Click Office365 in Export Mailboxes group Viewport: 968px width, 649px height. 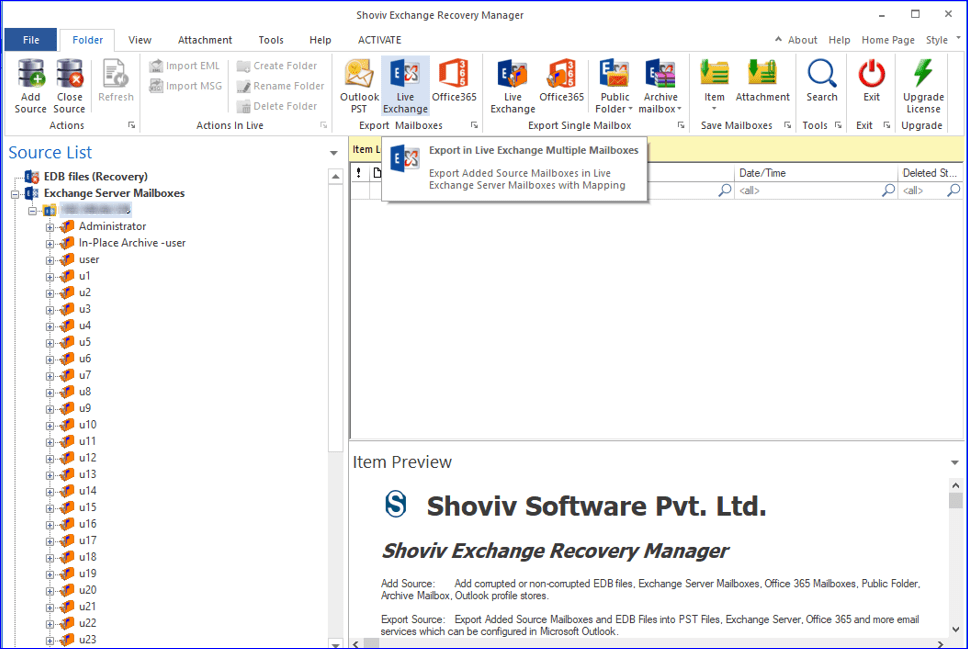[454, 80]
